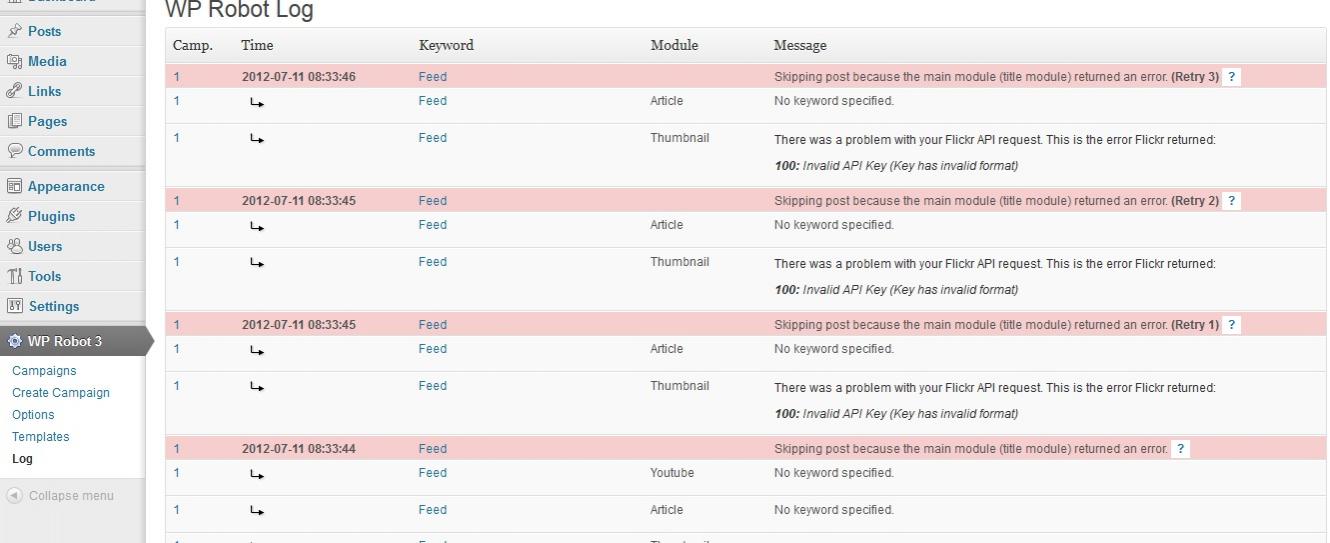Click the Comments bubble icon
This screenshot has height=543, width=1330.
(14, 151)
